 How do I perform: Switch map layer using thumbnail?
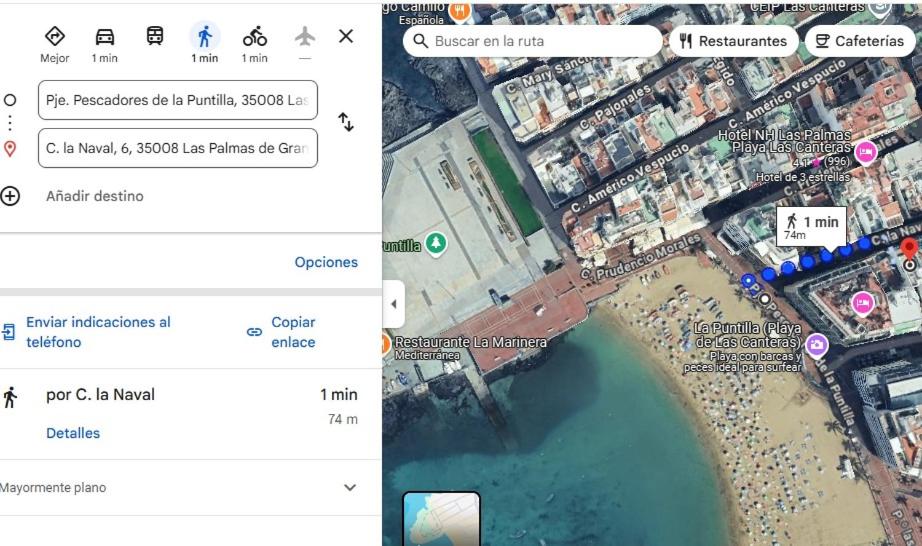tap(441, 518)
